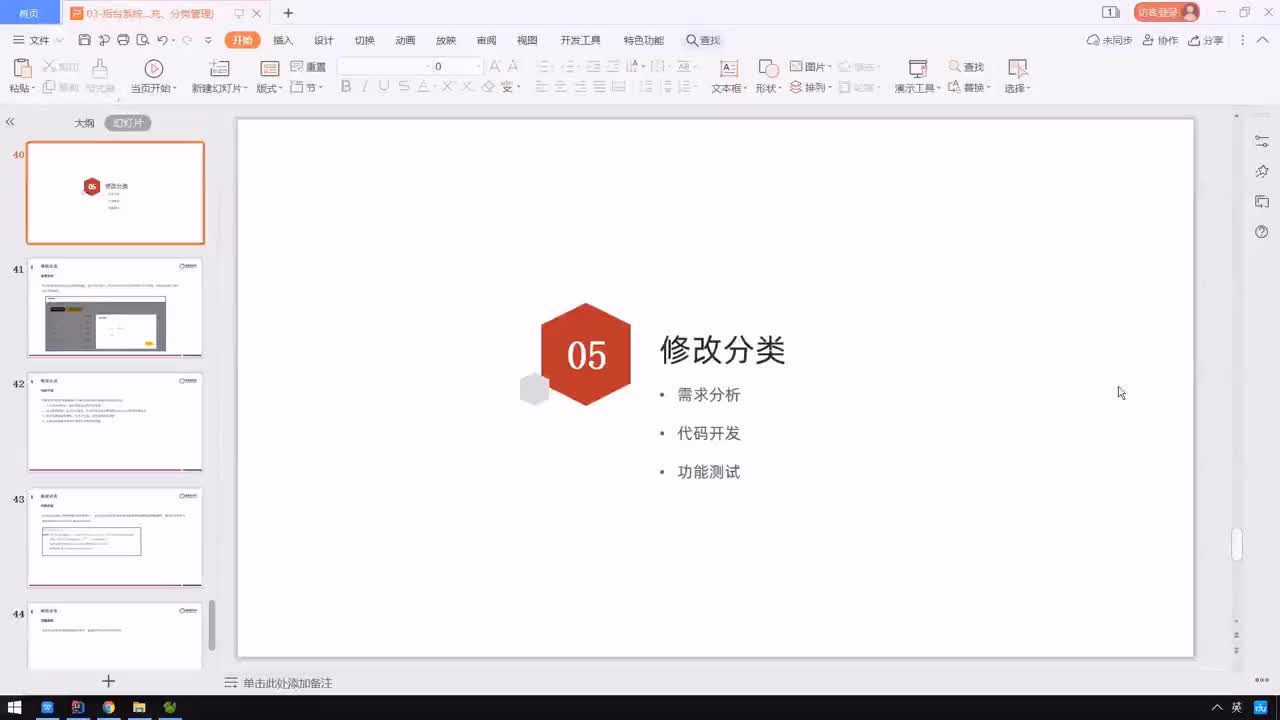Open Chrome from the taskbar
Viewport: 1280px width, 720px height.
pyautogui.click(x=108, y=707)
